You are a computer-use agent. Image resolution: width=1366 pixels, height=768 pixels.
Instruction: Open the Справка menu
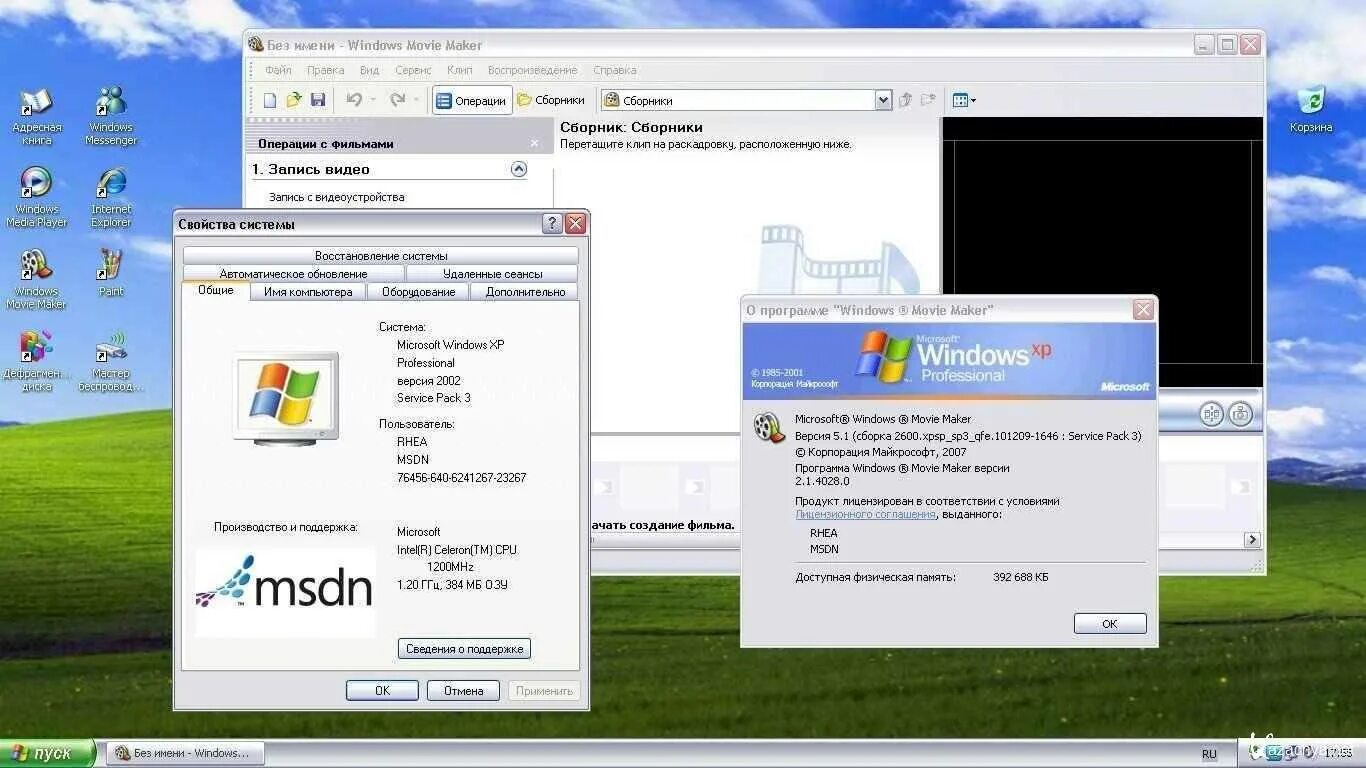pyautogui.click(x=614, y=70)
